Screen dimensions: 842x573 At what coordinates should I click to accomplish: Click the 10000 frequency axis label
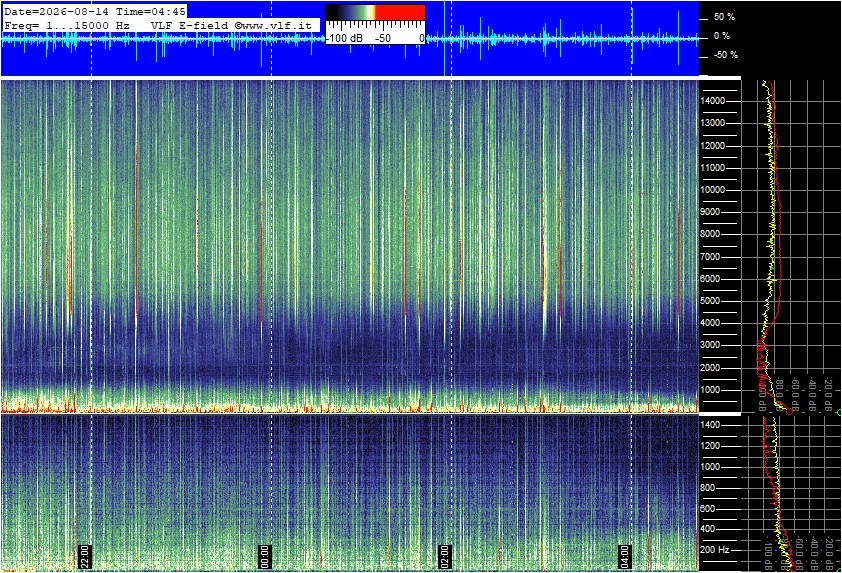coord(713,190)
